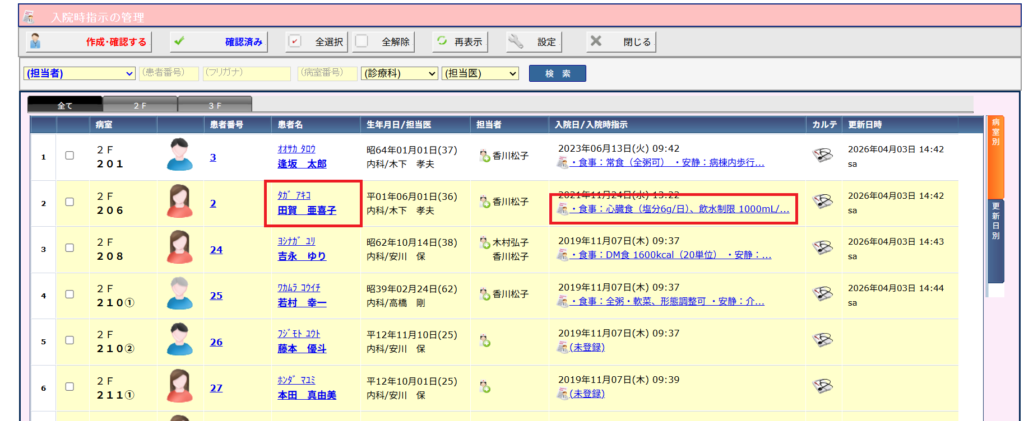
Task: Click avatar icon of patient 若村 幸一
Action: (x=180, y=294)
